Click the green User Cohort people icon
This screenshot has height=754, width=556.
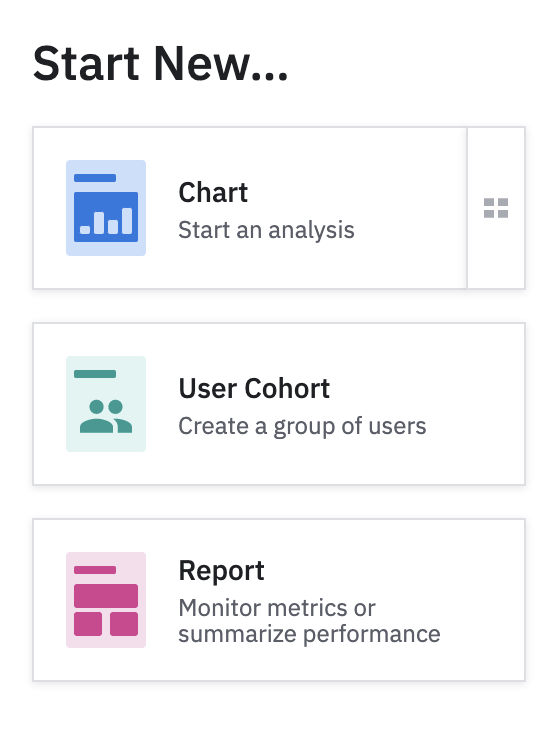(106, 404)
